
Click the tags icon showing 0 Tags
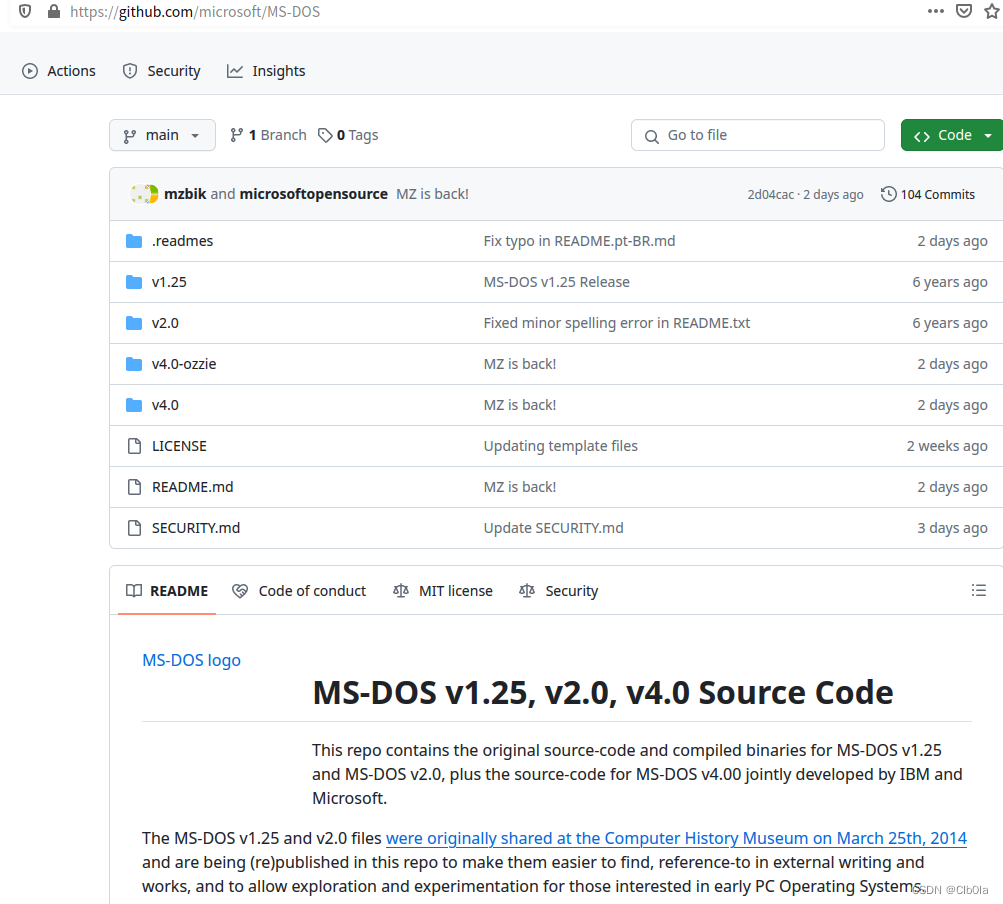click(x=325, y=134)
